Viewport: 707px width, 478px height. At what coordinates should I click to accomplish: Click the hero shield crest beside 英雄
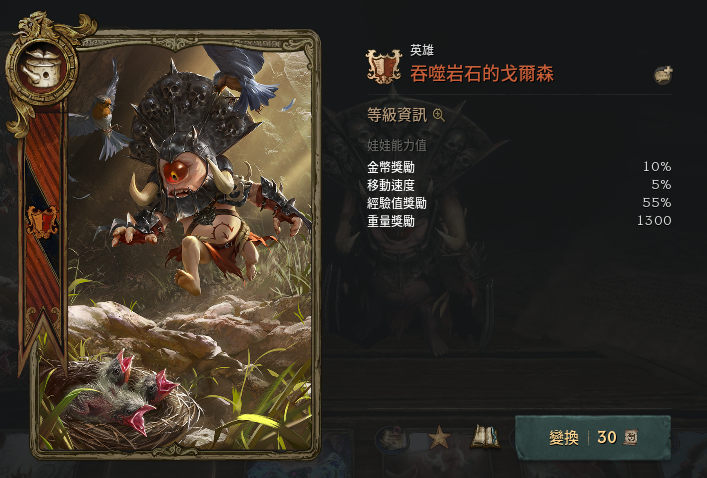coord(384,66)
